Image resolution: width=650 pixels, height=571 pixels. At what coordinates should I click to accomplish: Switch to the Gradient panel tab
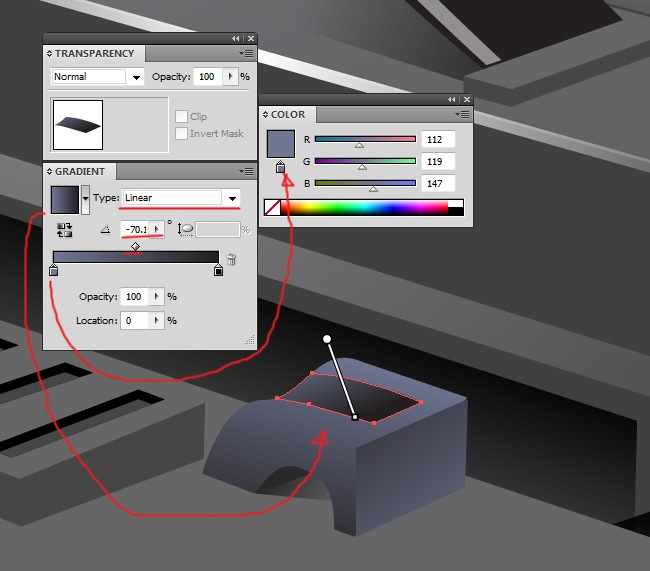tap(80, 172)
